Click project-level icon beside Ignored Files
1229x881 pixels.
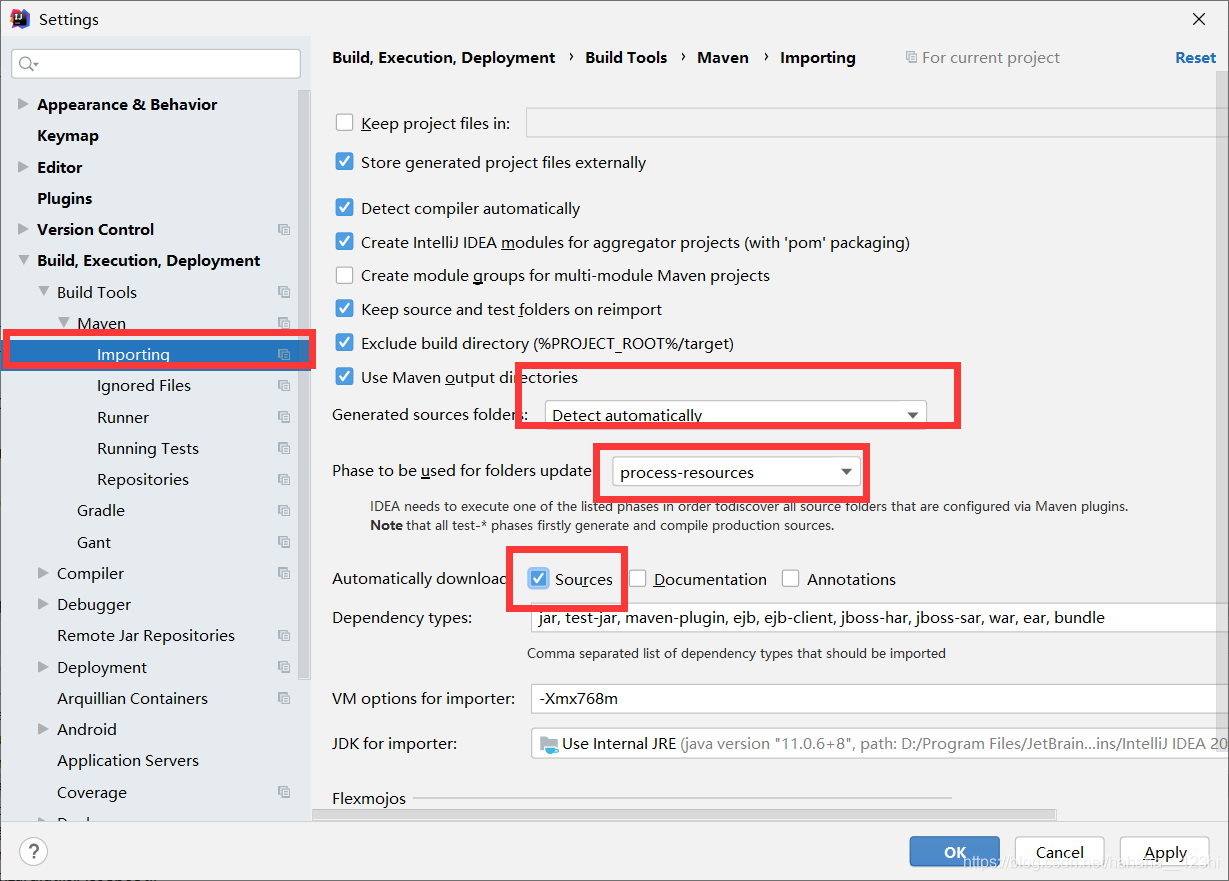284,386
